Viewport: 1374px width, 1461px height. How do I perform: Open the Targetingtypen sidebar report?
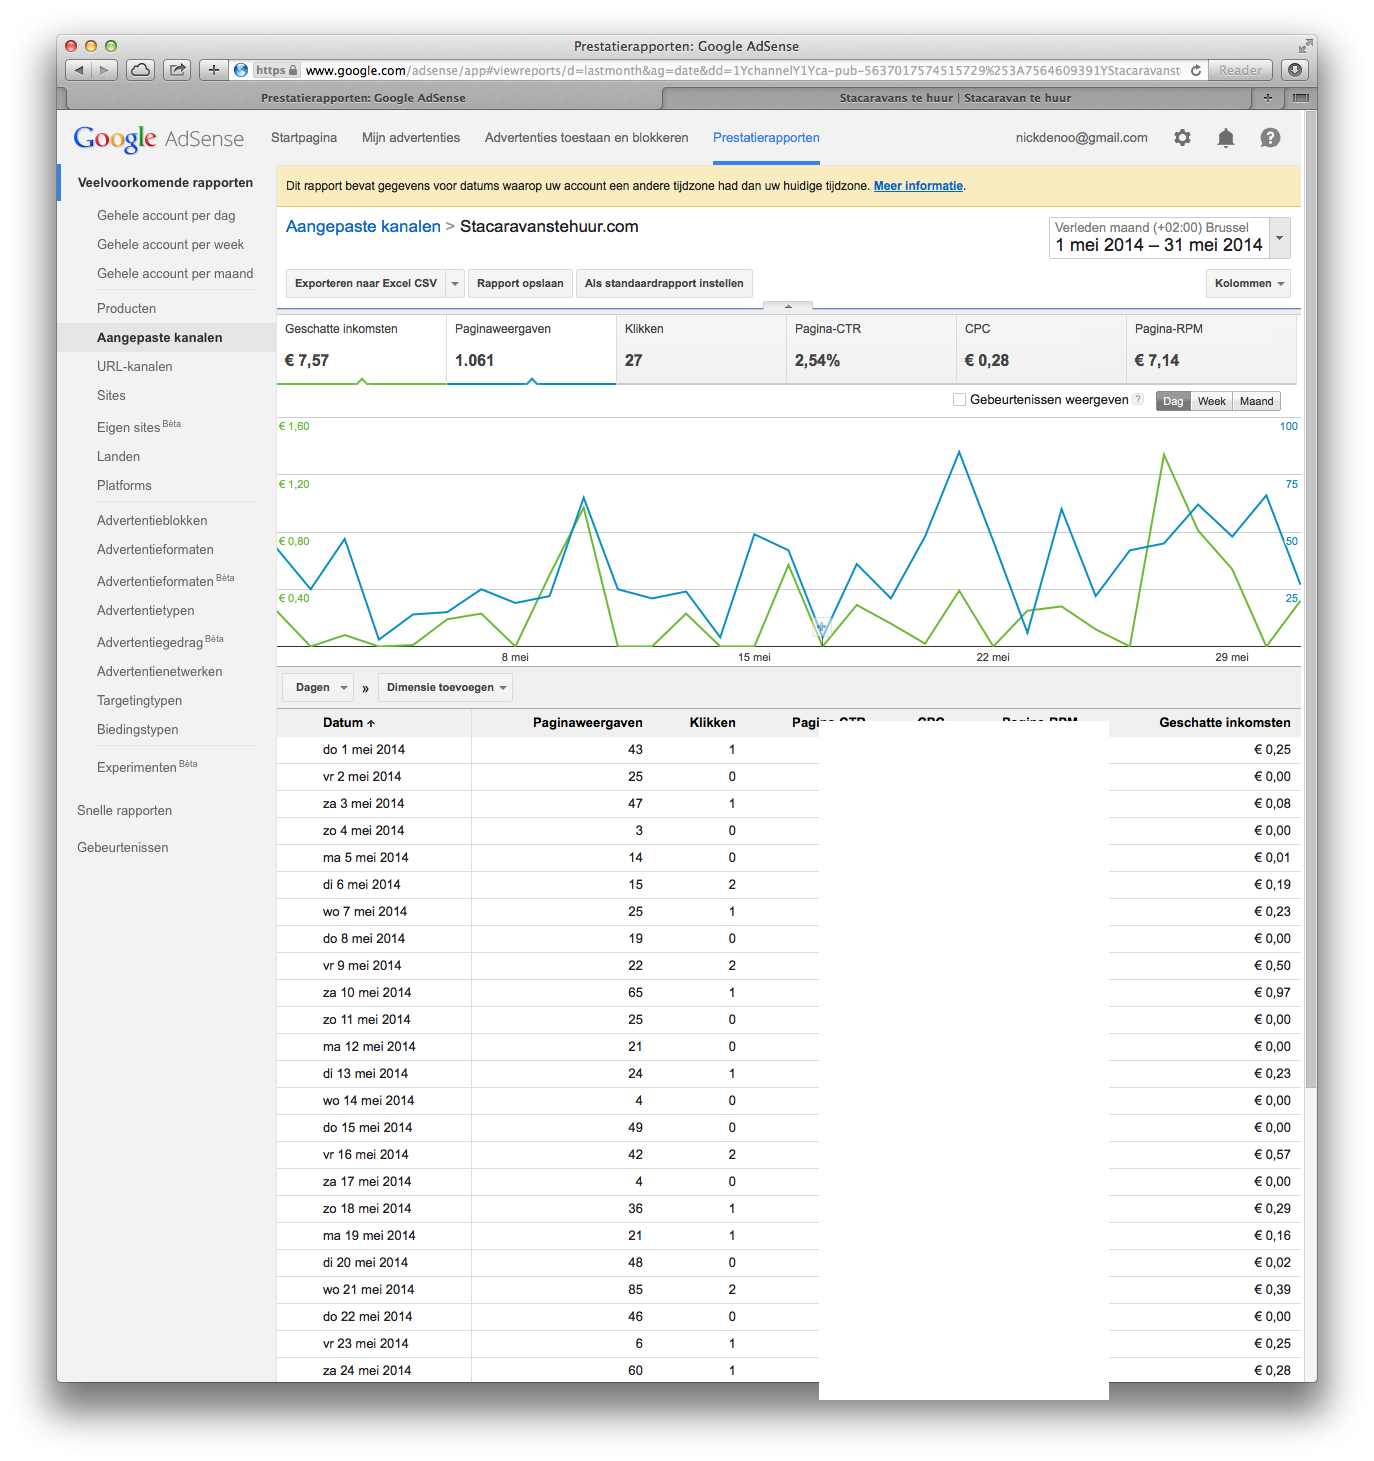pos(139,700)
